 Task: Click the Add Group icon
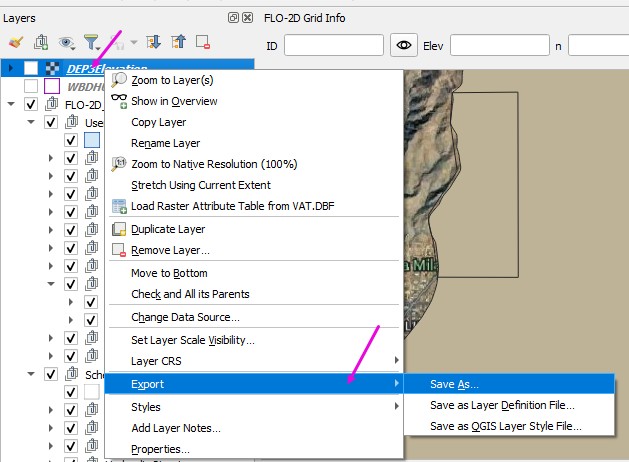[x=41, y=42]
